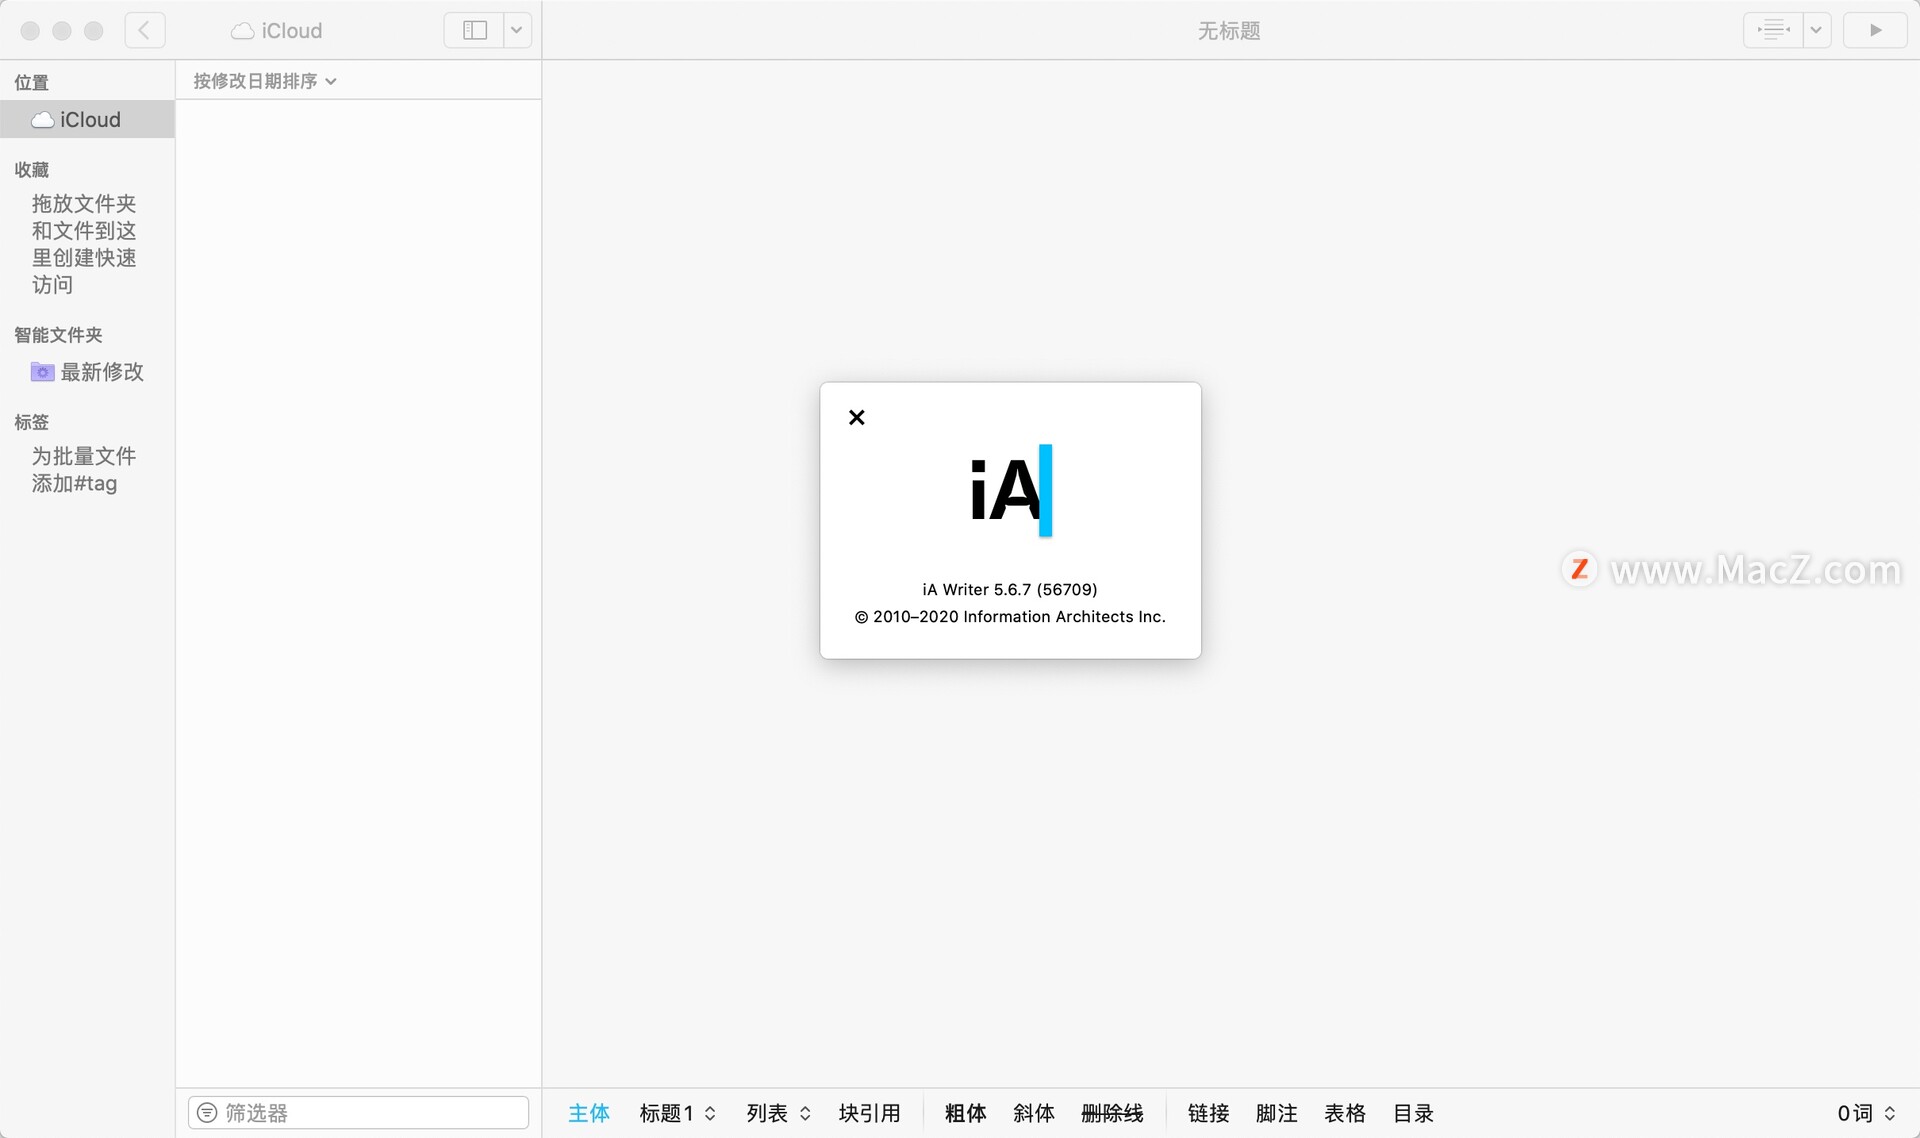Screen dimensions: 1920x1138
Task: Click 收藏 favorites section header
Action: pyautogui.click(x=32, y=170)
